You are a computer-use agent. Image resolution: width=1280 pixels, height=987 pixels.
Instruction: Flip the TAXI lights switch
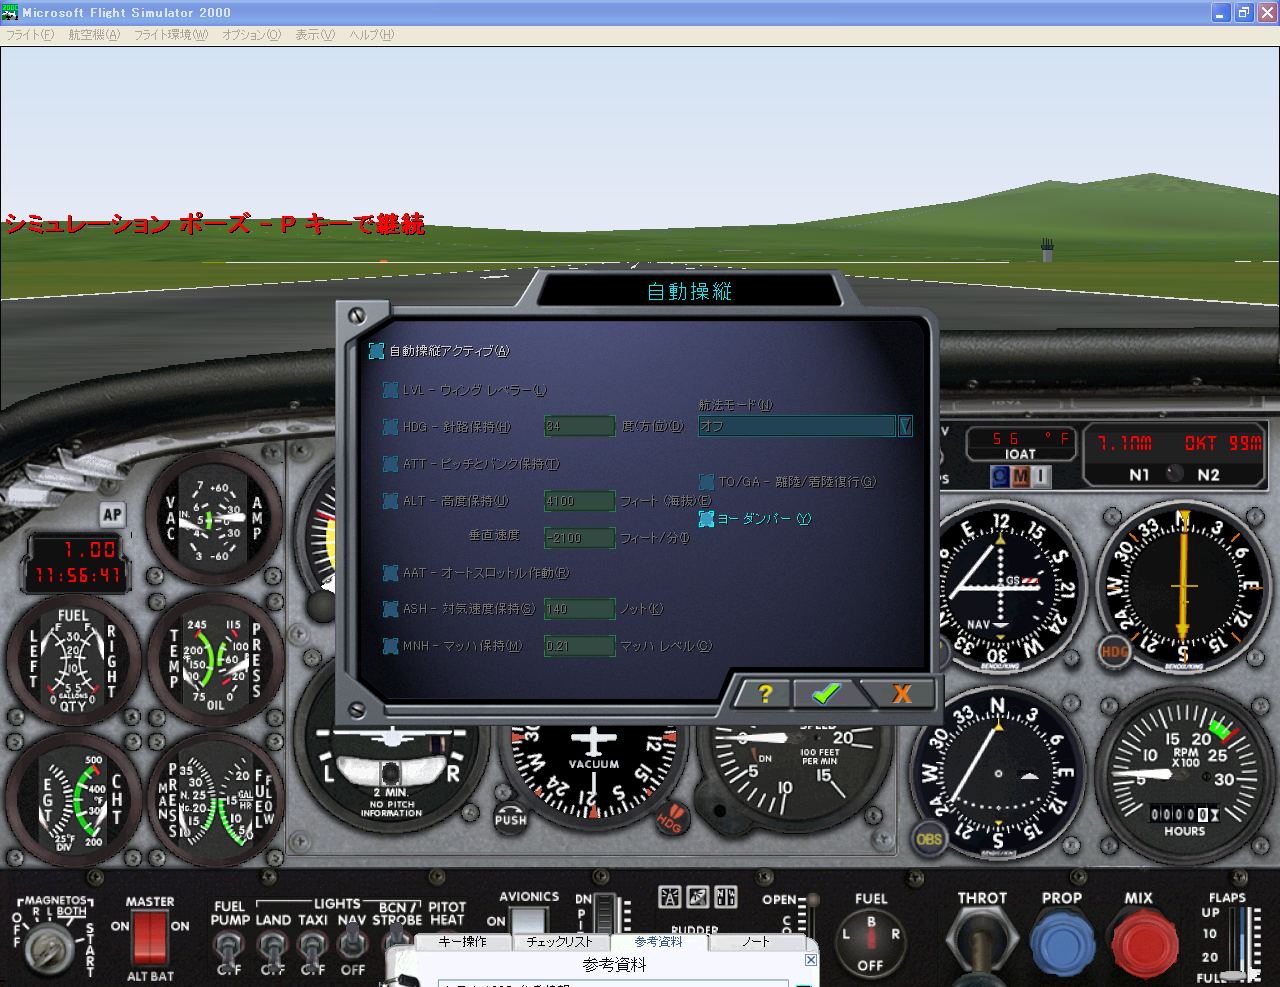pyautogui.click(x=313, y=949)
